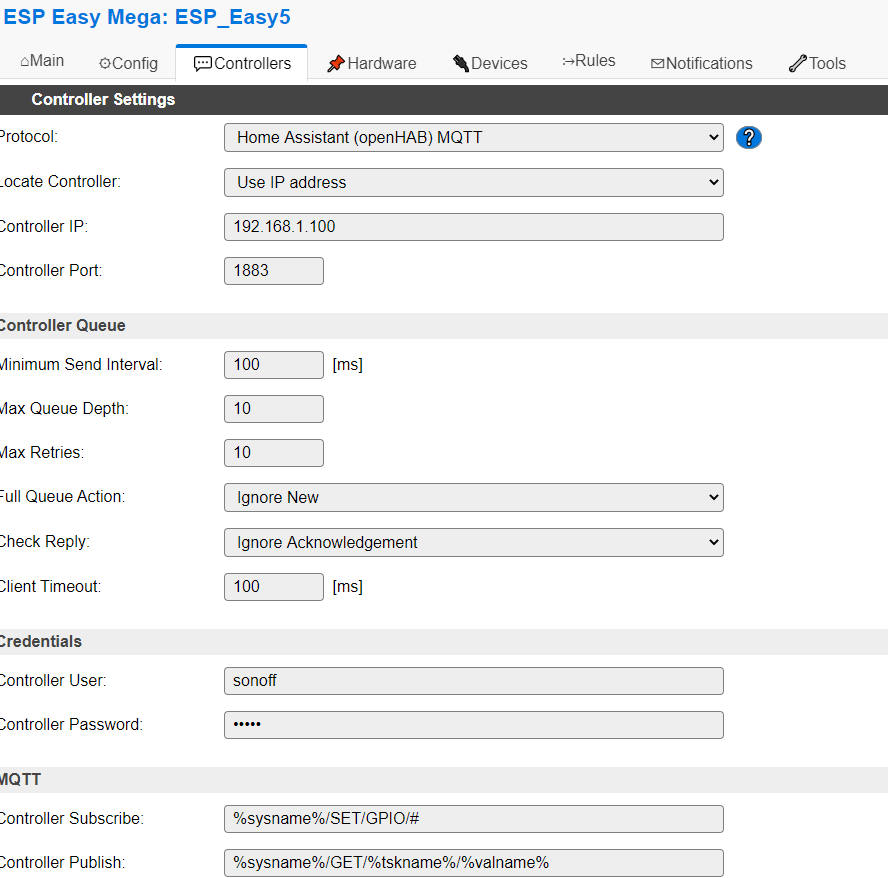The height and width of the screenshot is (878, 888).
Task: Open the Notifications tab
Action: coord(702,63)
